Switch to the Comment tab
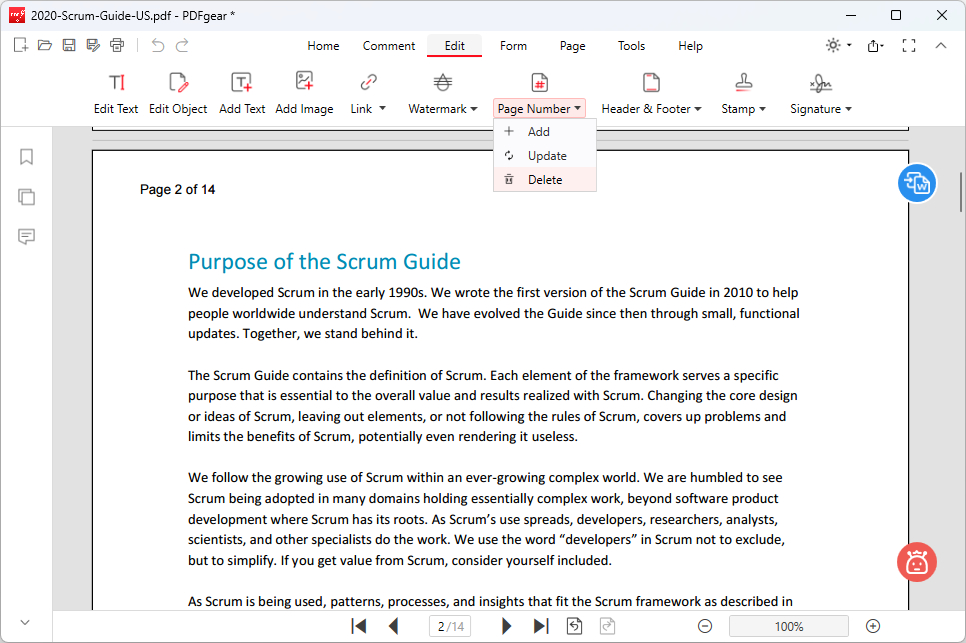 click(x=389, y=46)
